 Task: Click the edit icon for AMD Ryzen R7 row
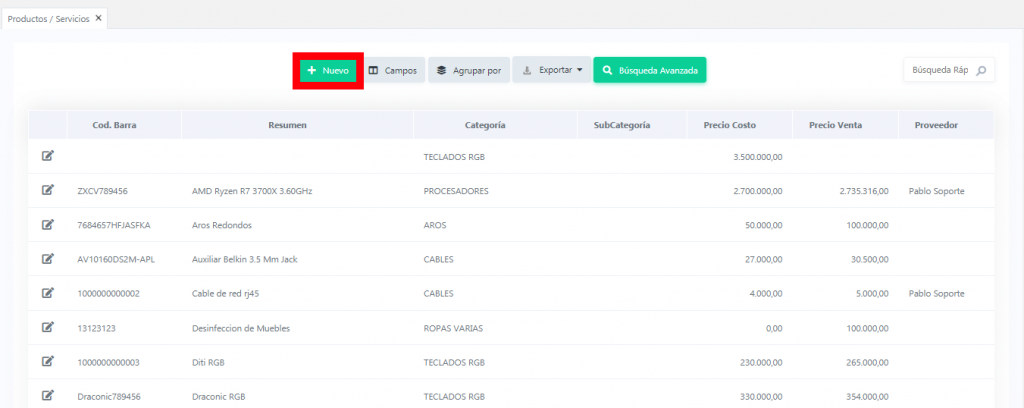coord(48,190)
